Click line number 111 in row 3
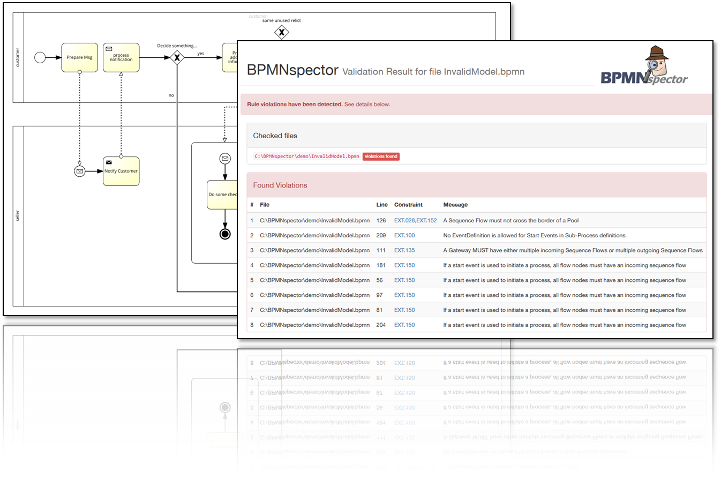The image size is (721, 492). (x=381, y=250)
